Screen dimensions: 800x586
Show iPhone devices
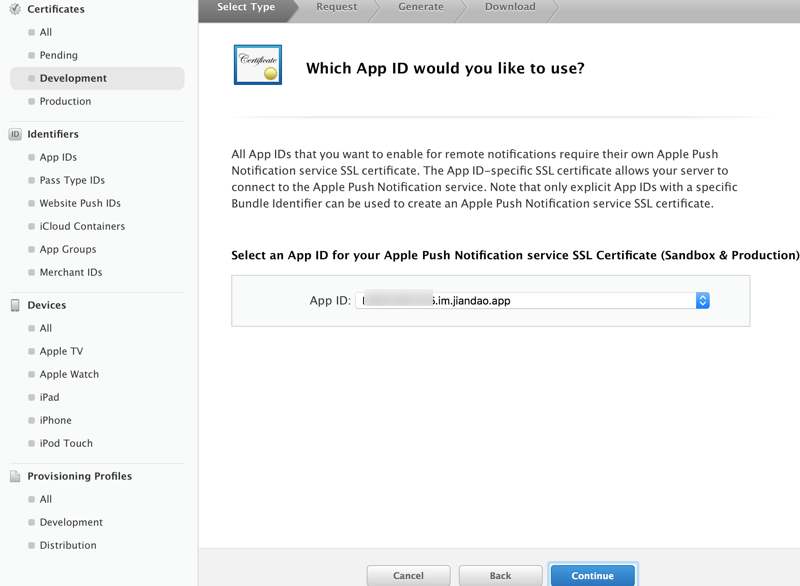[56, 420]
